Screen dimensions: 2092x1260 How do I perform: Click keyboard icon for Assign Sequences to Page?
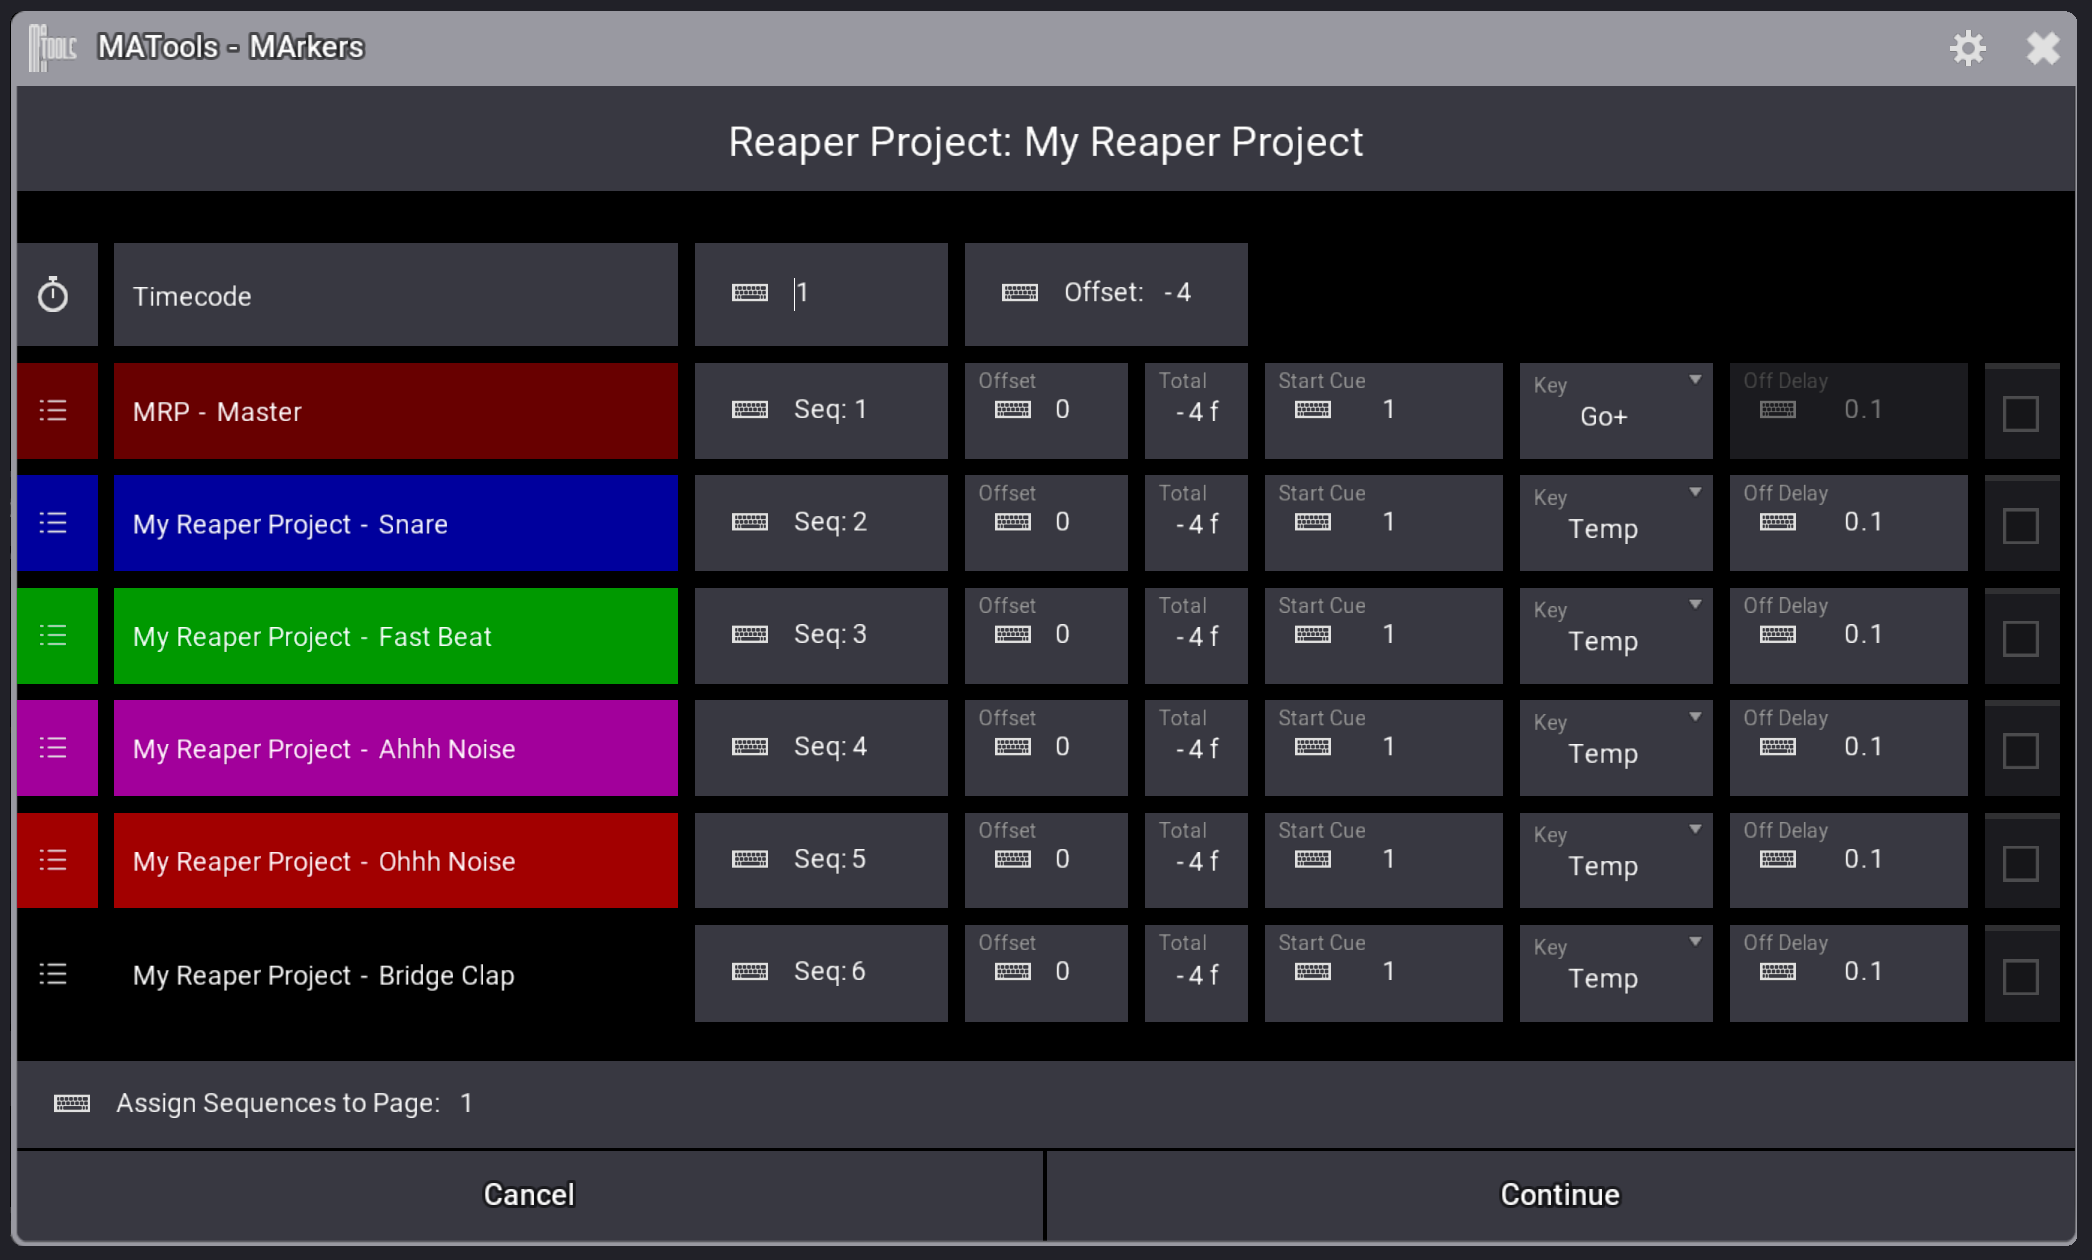tap(72, 1103)
